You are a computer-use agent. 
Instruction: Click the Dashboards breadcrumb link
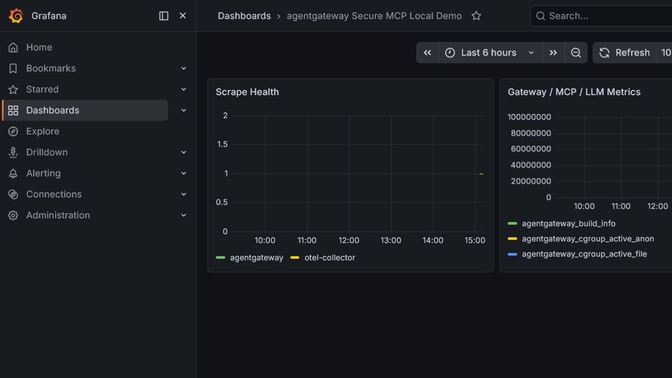[244, 16]
